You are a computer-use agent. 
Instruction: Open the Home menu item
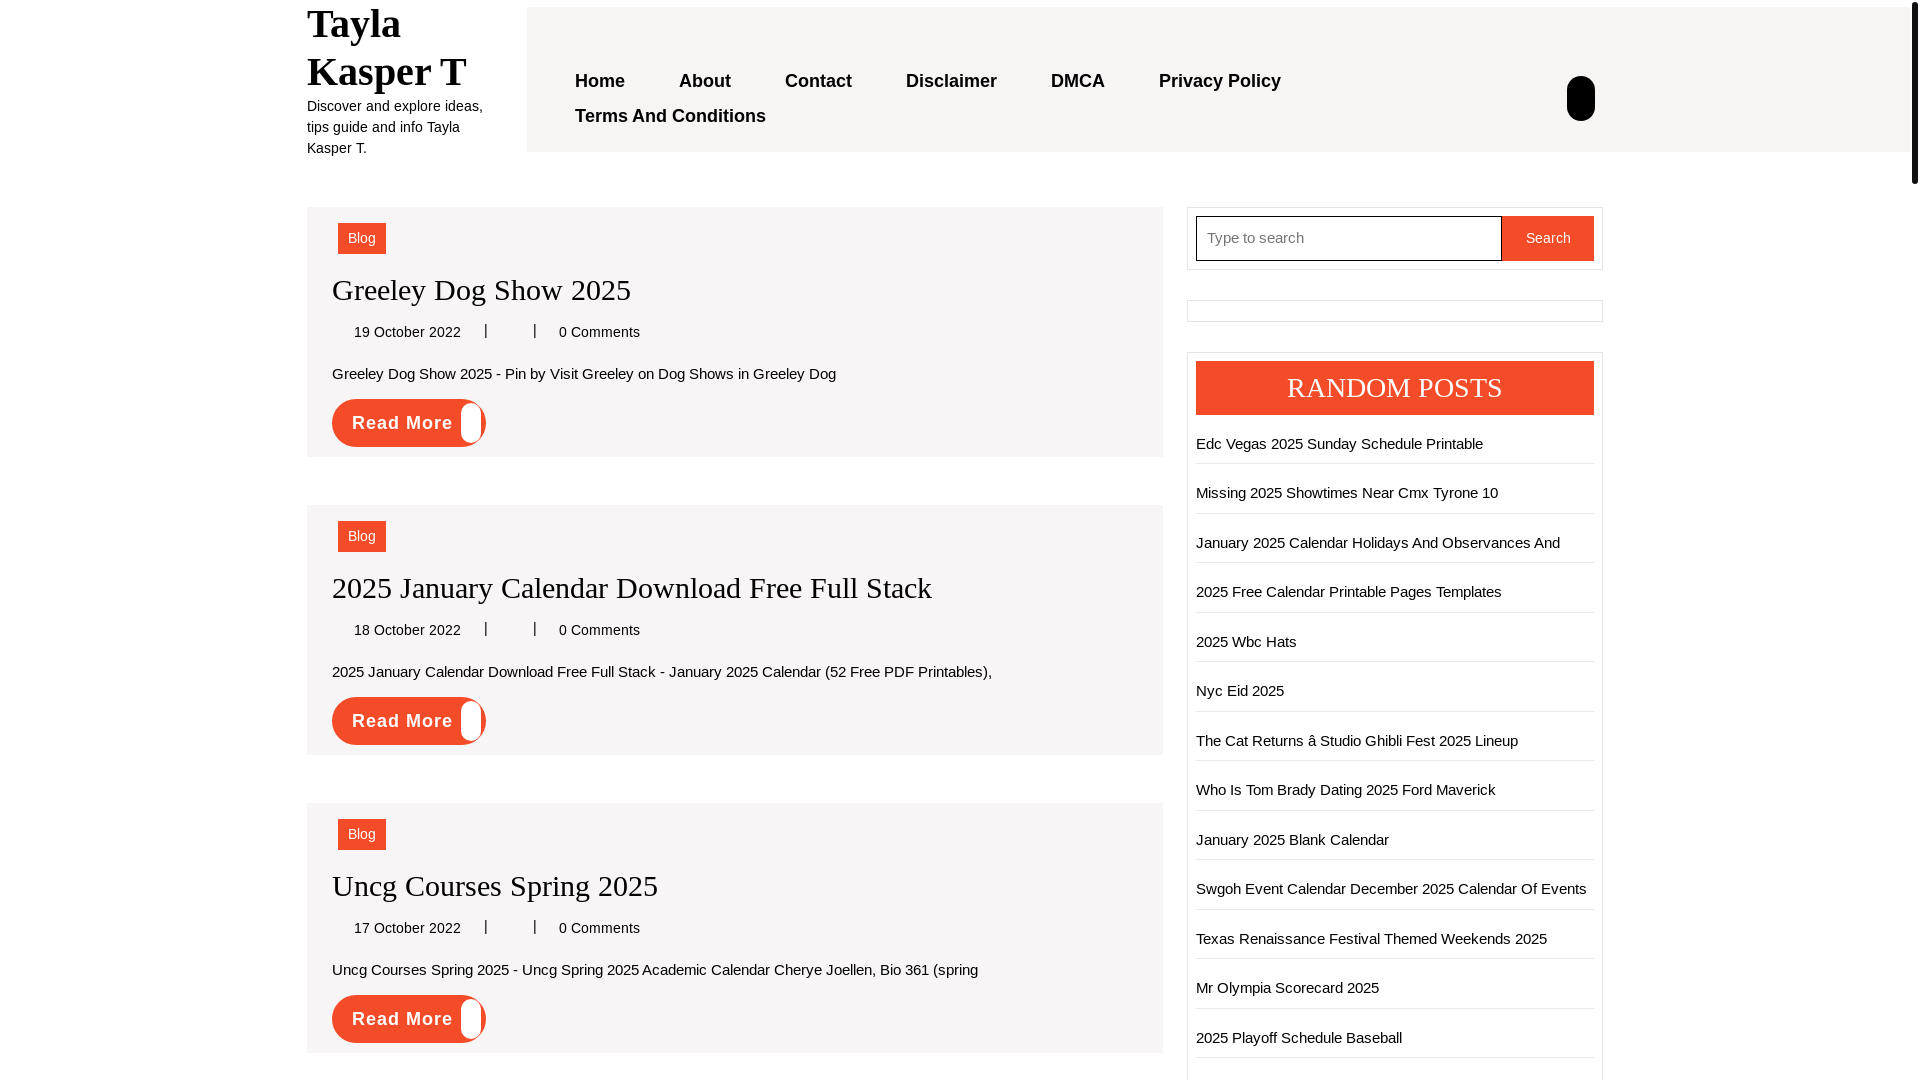(599, 81)
